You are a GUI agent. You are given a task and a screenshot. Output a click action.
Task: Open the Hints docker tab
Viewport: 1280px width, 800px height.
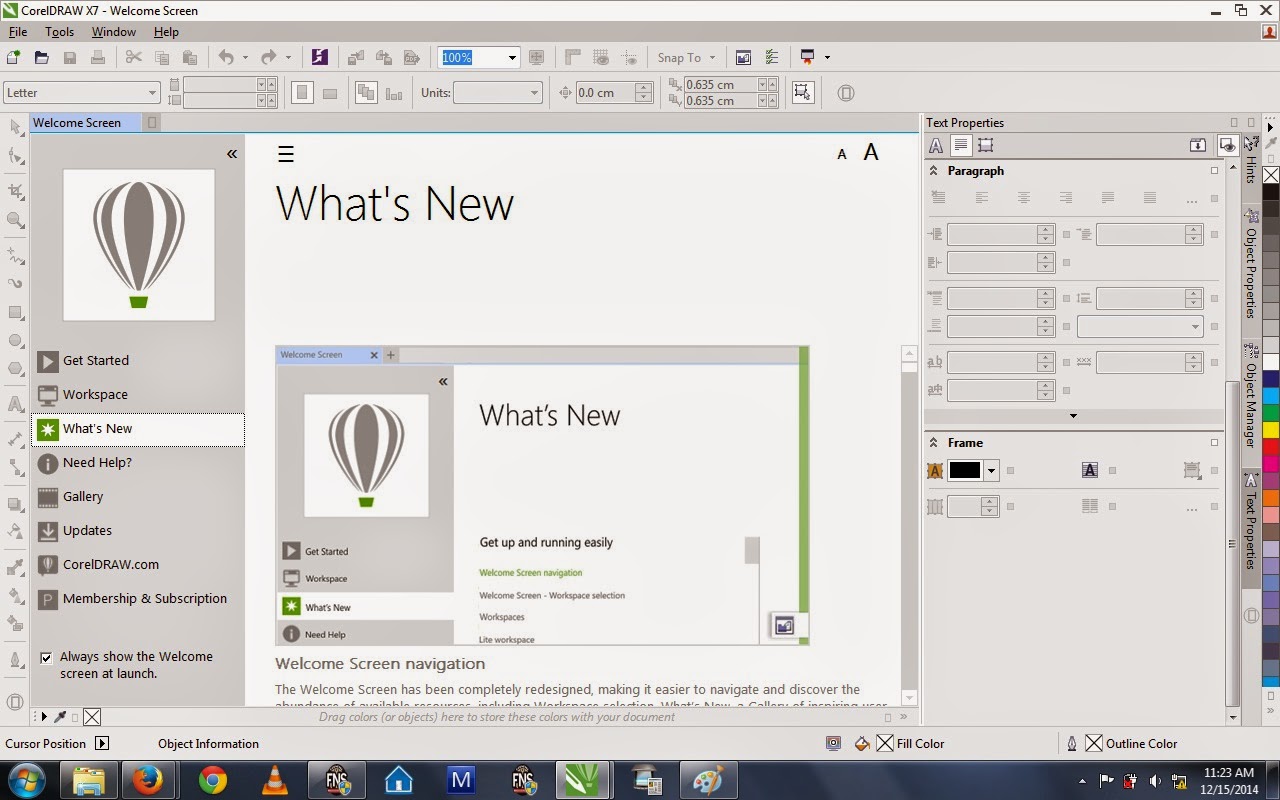coord(1250,161)
